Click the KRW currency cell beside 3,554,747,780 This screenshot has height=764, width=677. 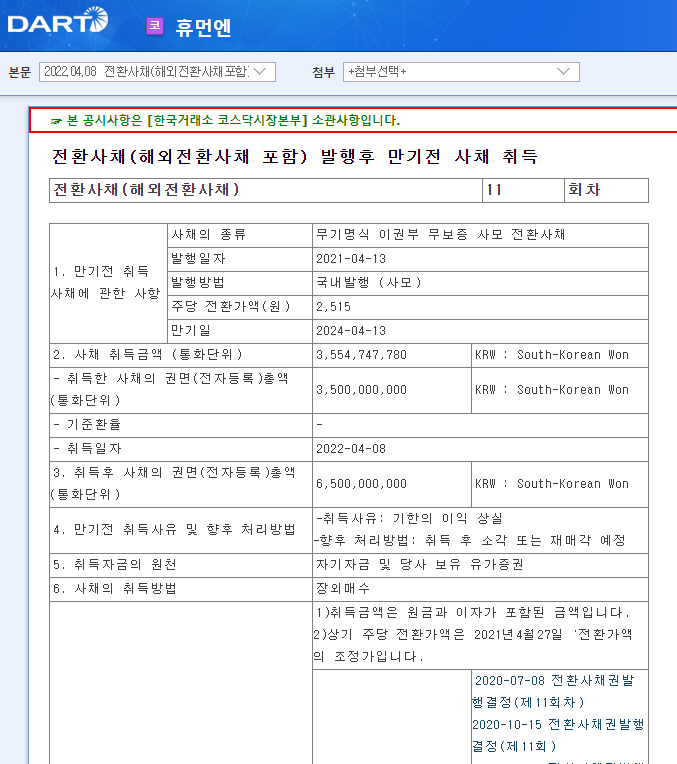(560, 355)
